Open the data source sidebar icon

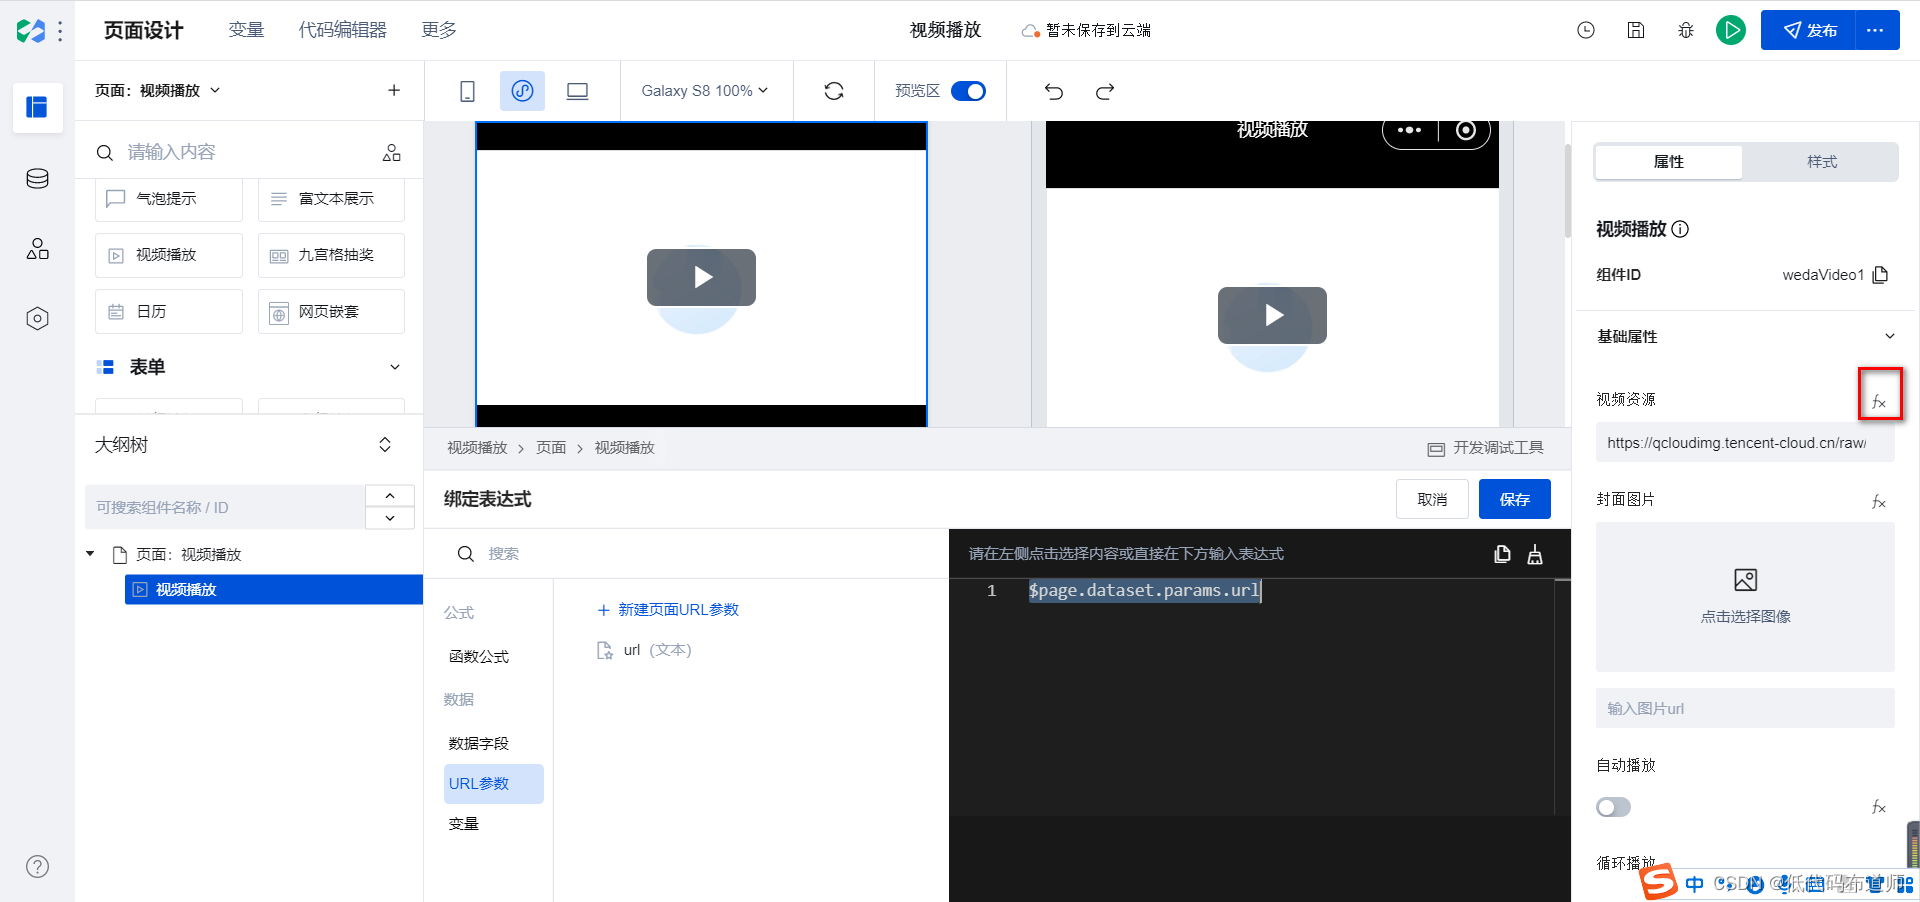(x=37, y=179)
